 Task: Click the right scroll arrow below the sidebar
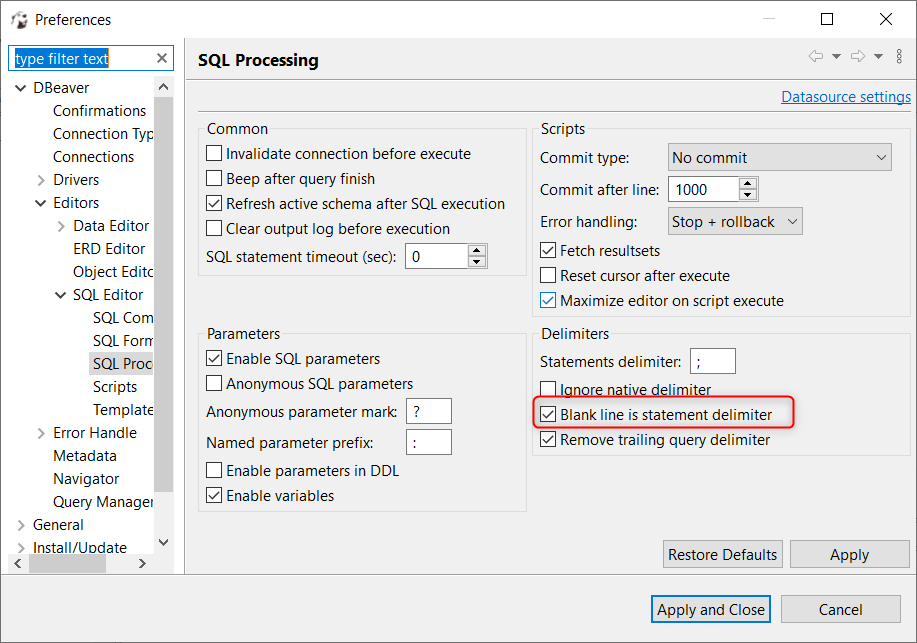coord(141,564)
